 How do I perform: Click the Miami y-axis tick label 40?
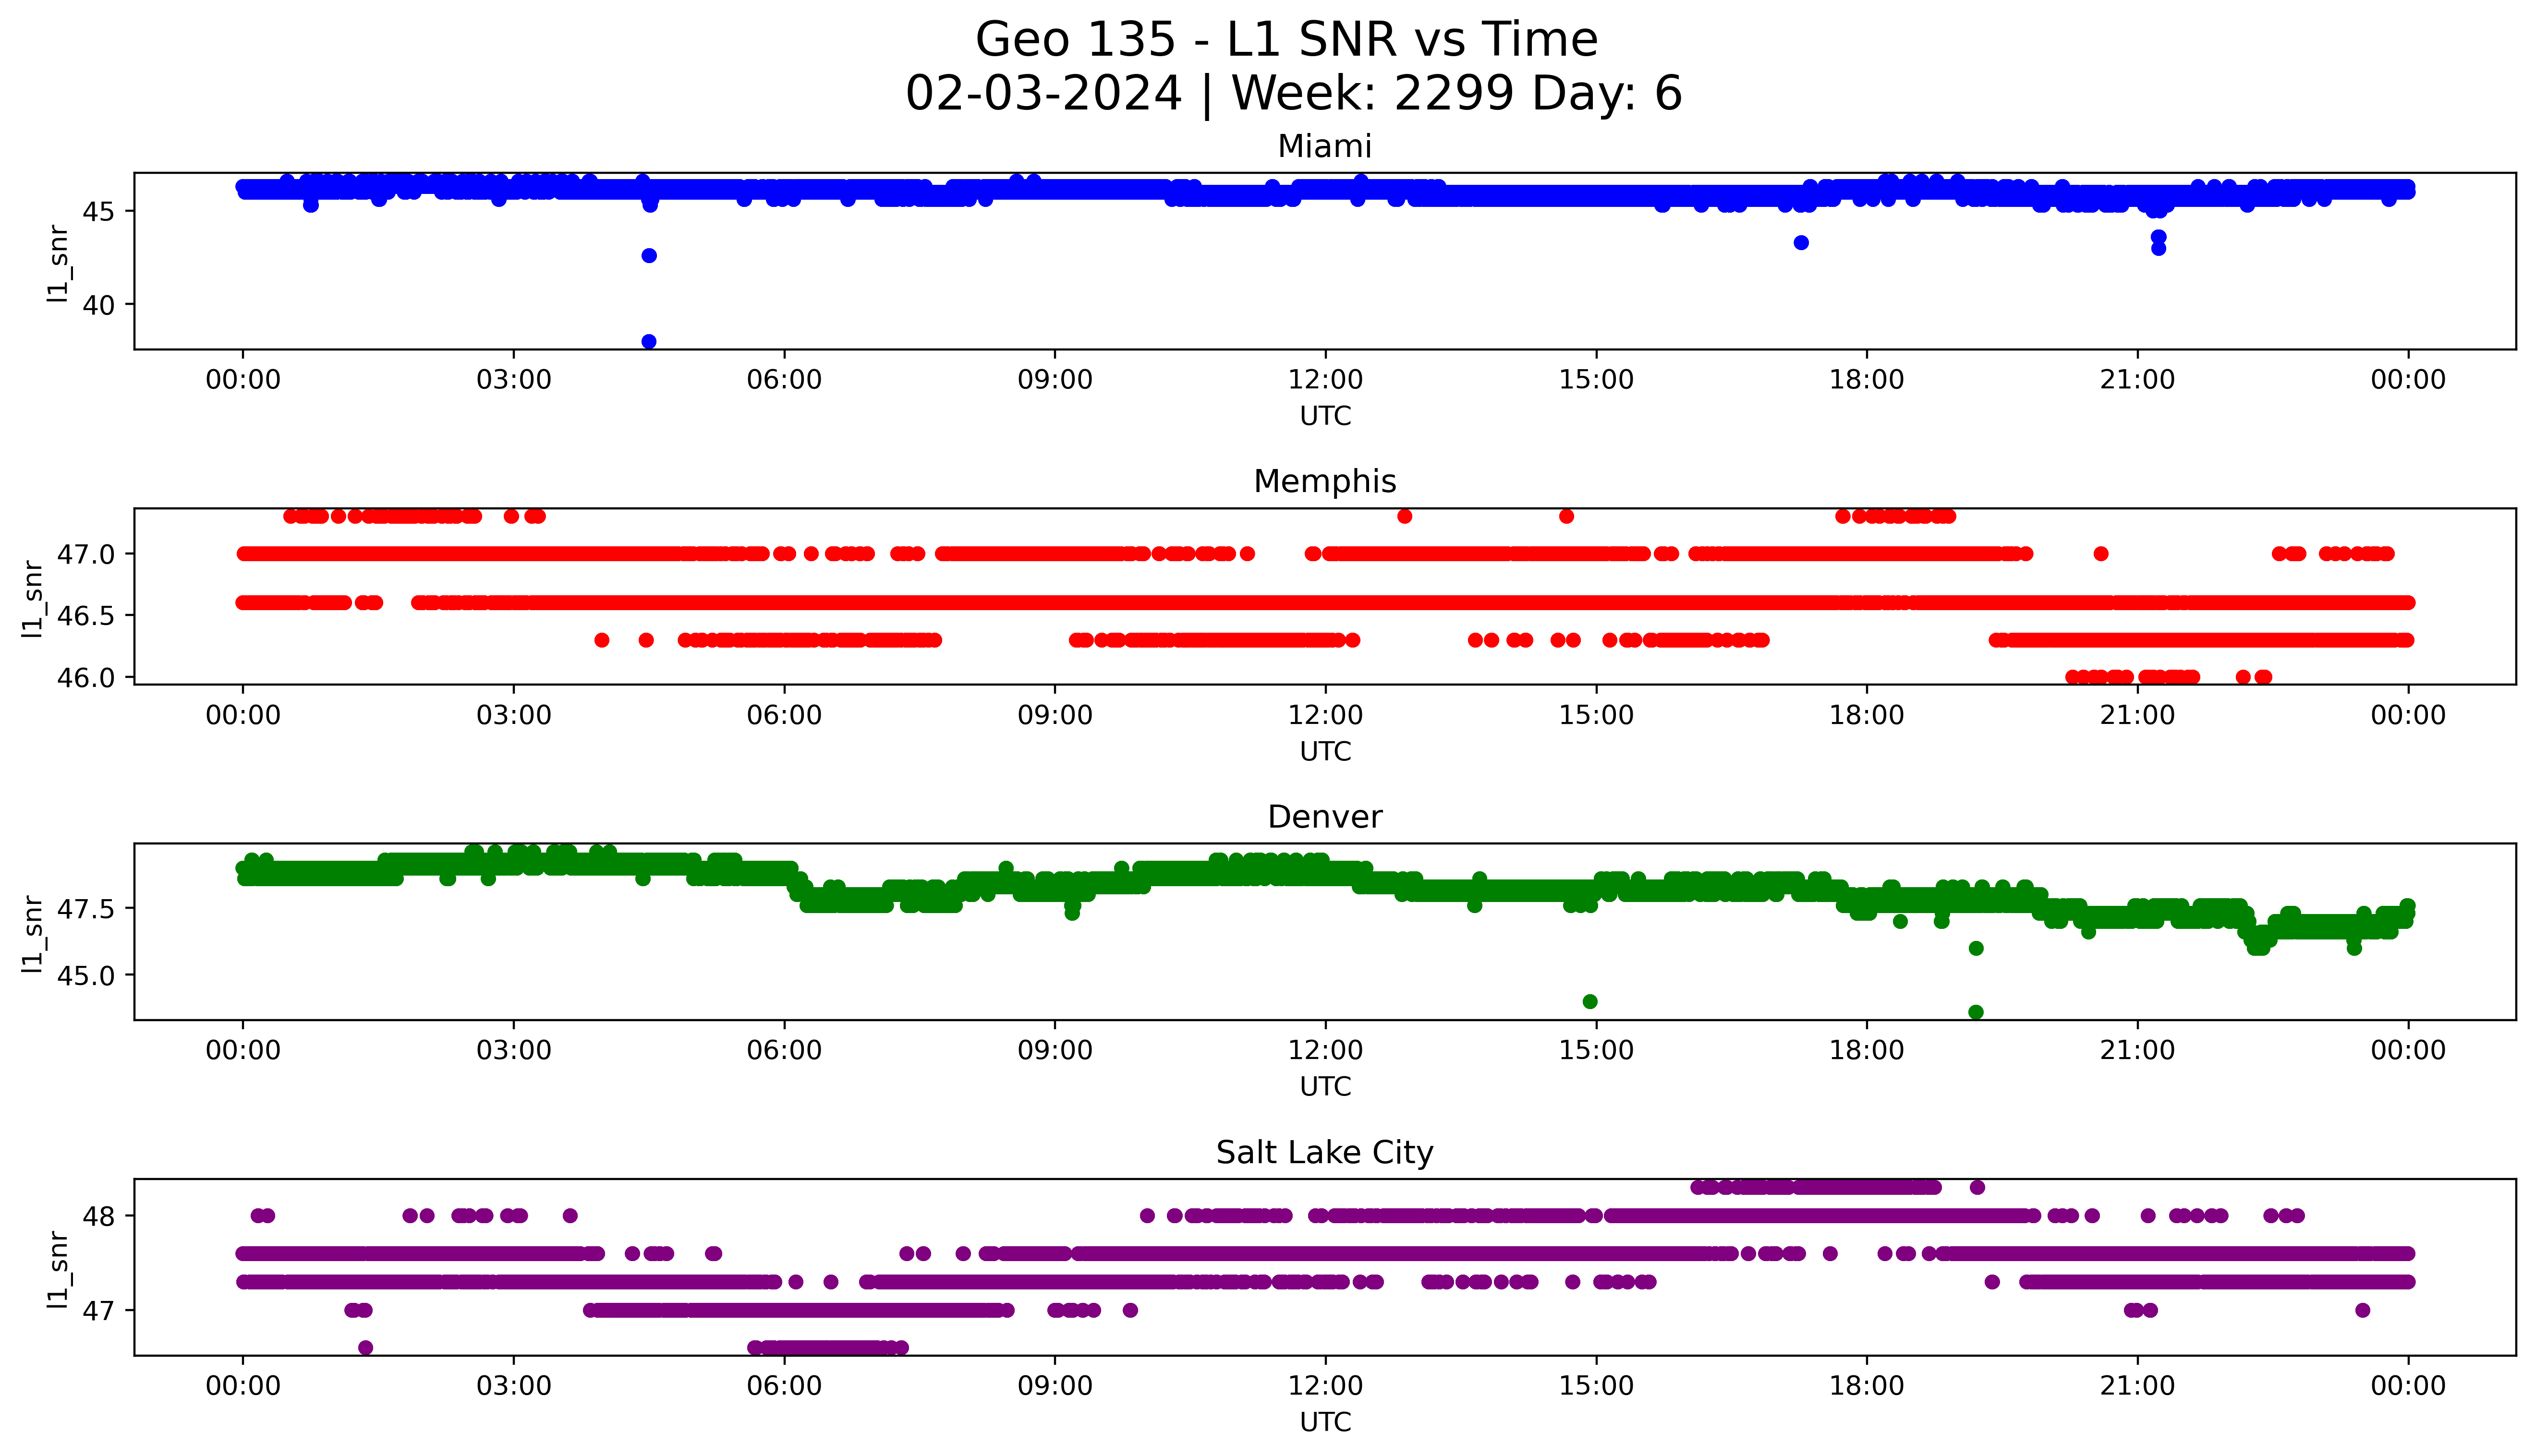[x=100, y=305]
